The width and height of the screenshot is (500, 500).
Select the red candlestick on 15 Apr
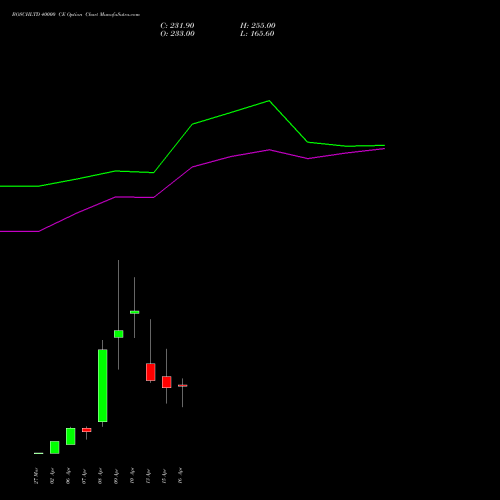click(167, 382)
